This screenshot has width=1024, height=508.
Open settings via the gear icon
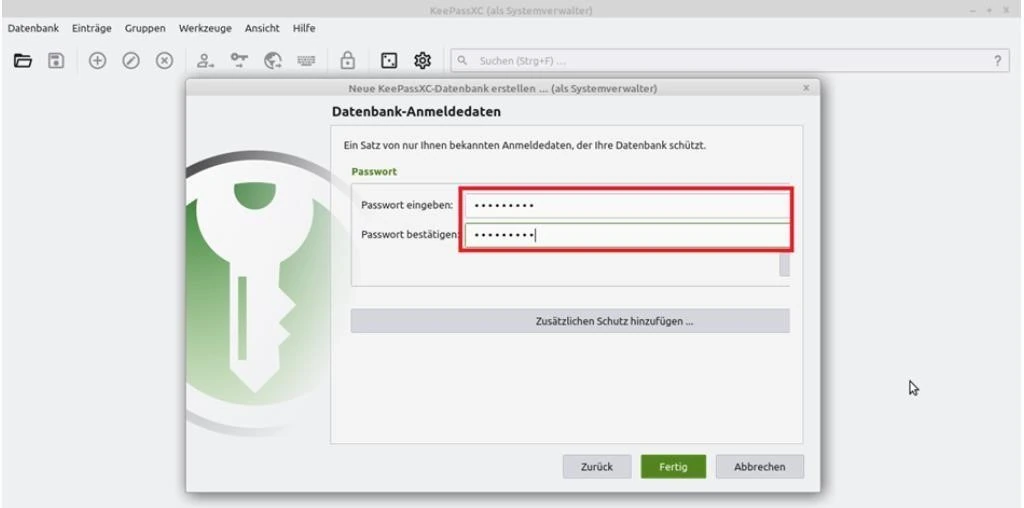(x=423, y=61)
